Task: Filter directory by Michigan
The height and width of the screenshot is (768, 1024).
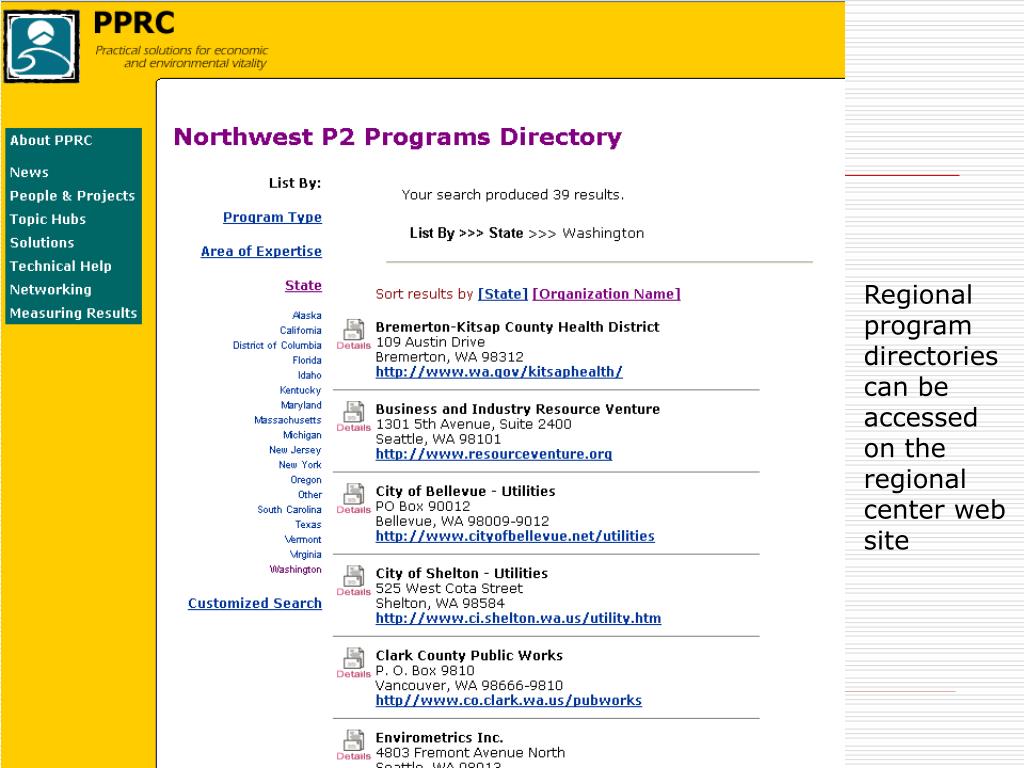Action: click(302, 436)
